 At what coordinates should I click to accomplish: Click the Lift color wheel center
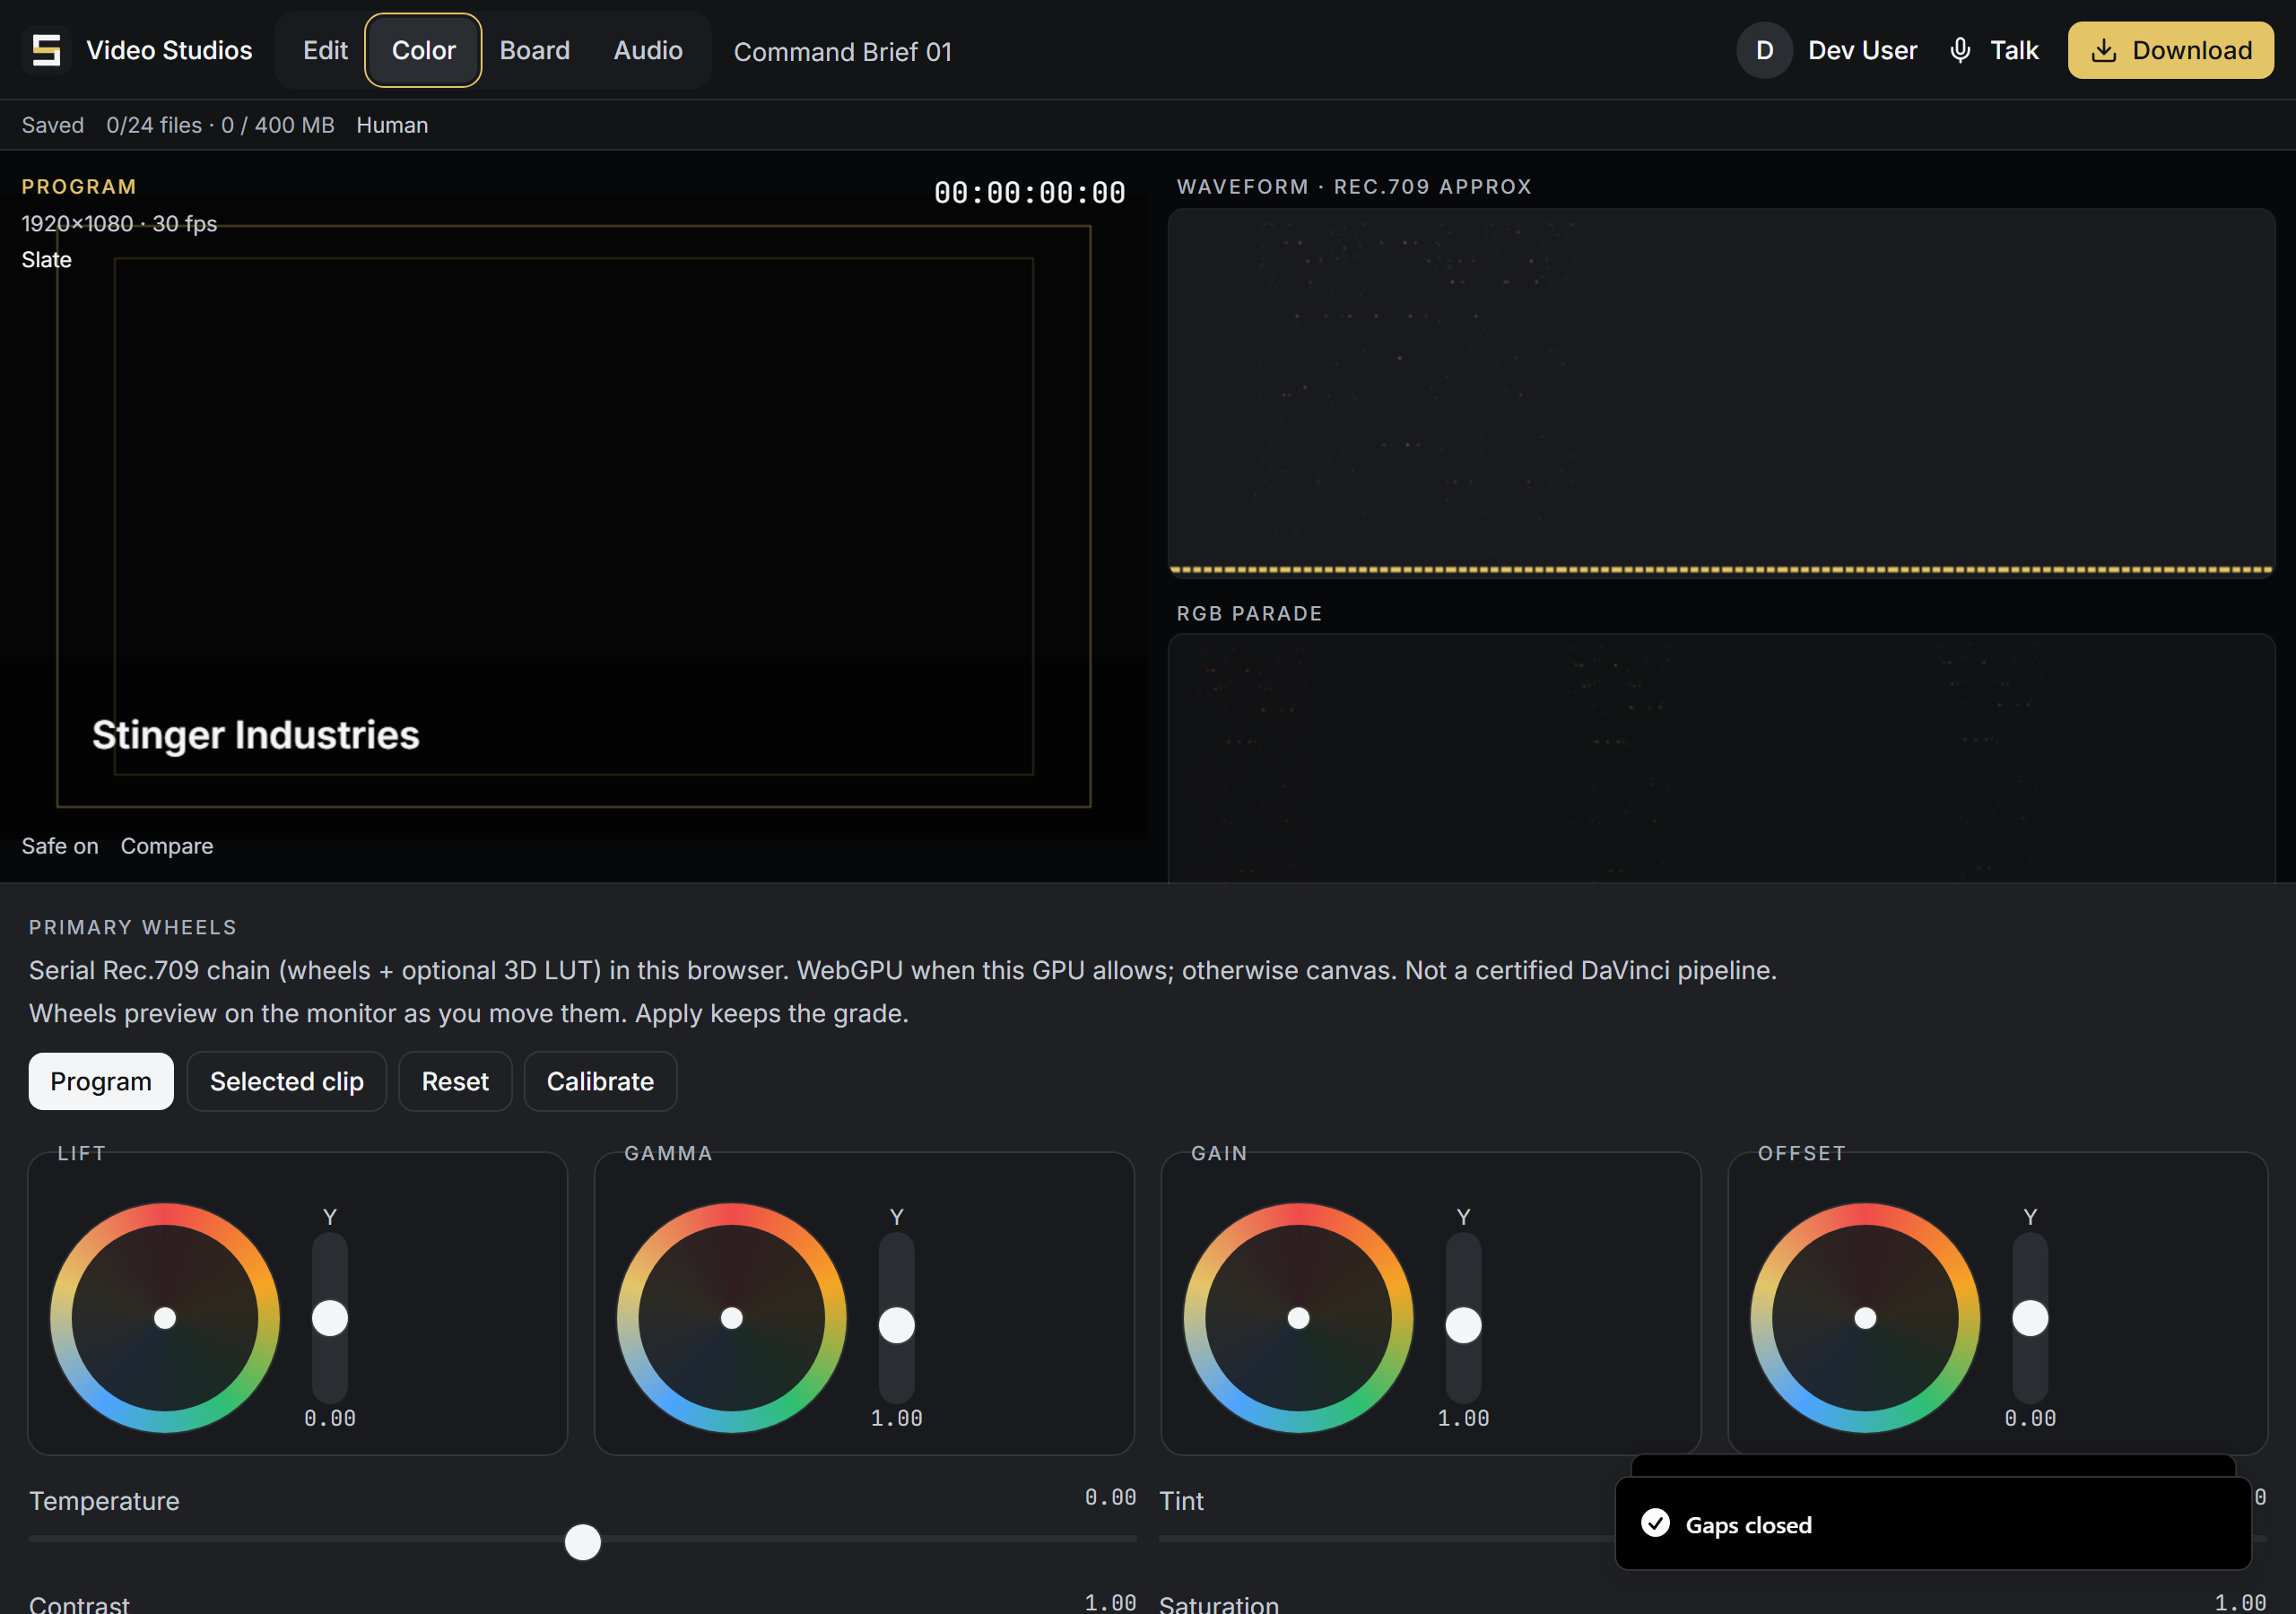[165, 1318]
